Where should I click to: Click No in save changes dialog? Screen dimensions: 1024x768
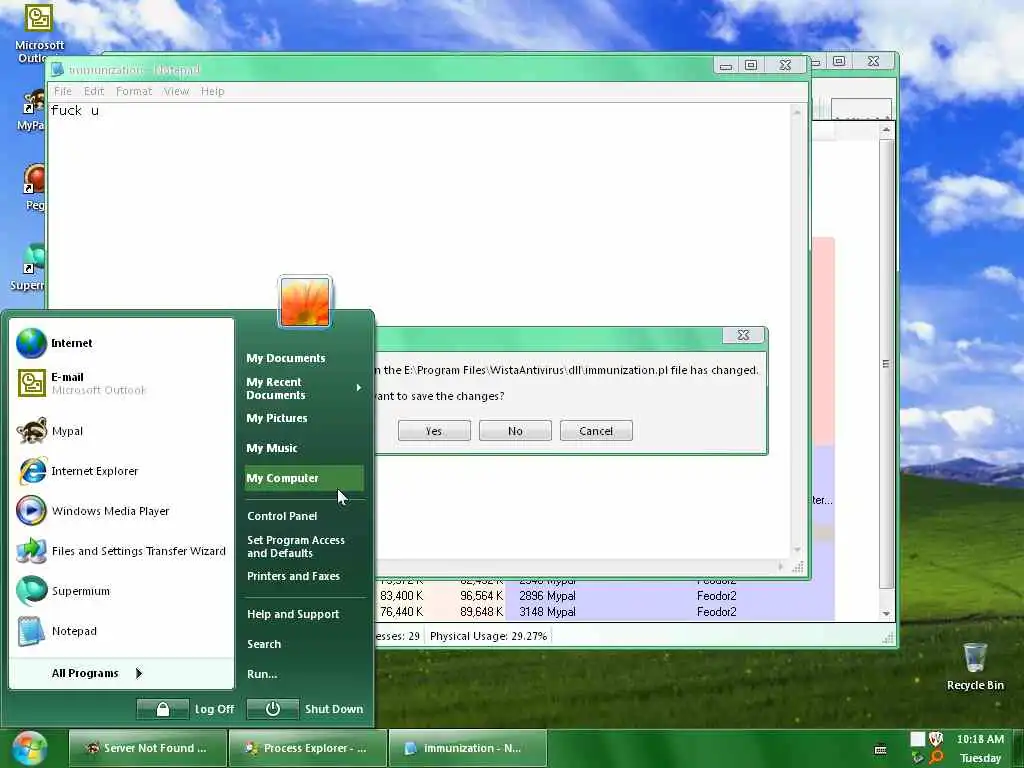point(515,431)
